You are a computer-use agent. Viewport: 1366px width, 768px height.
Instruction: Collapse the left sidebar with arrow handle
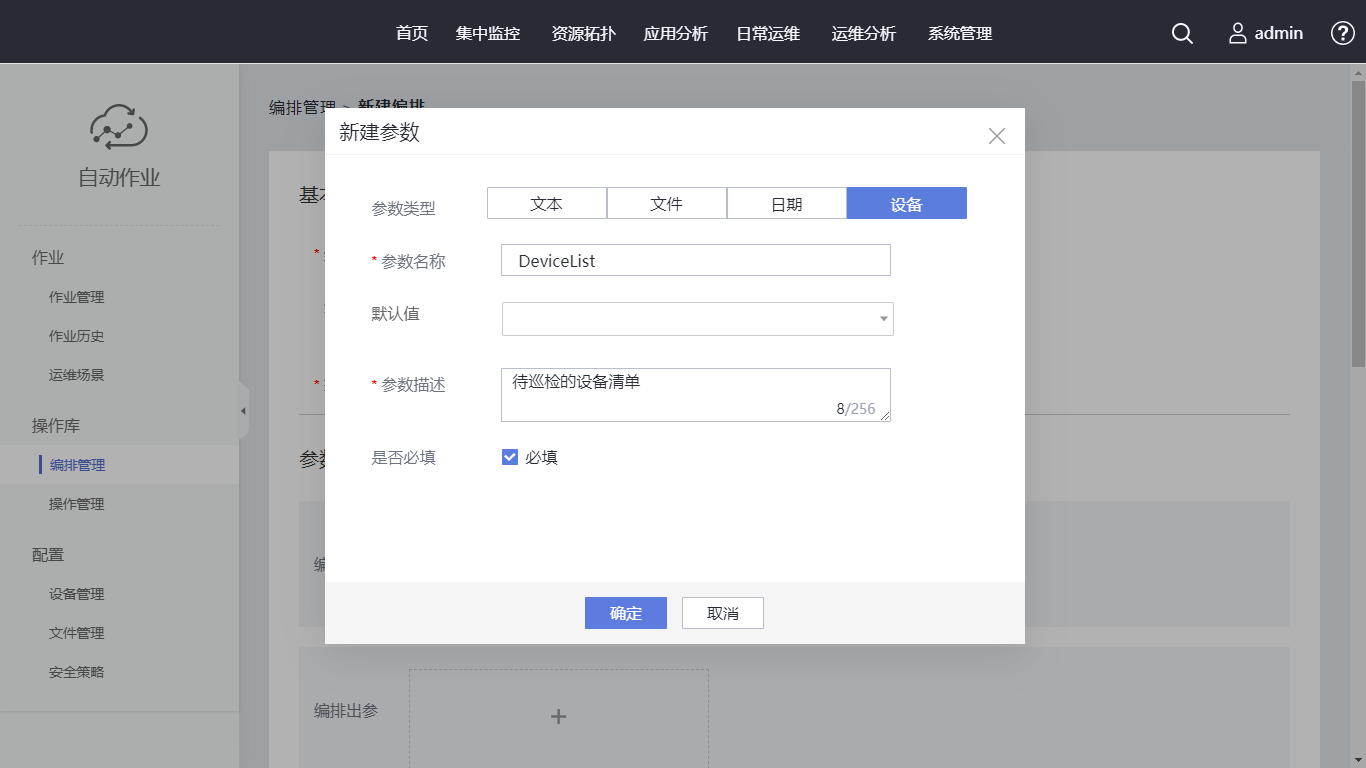[243, 411]
